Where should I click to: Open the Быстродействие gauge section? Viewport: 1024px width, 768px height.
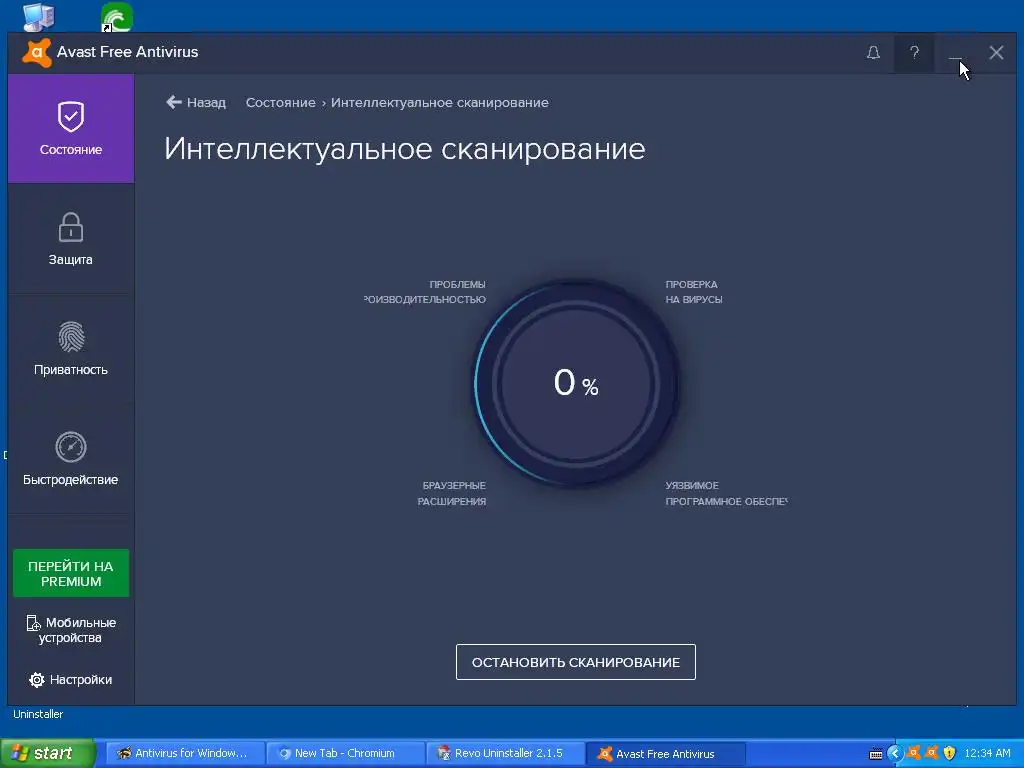(x=71, y=458)
